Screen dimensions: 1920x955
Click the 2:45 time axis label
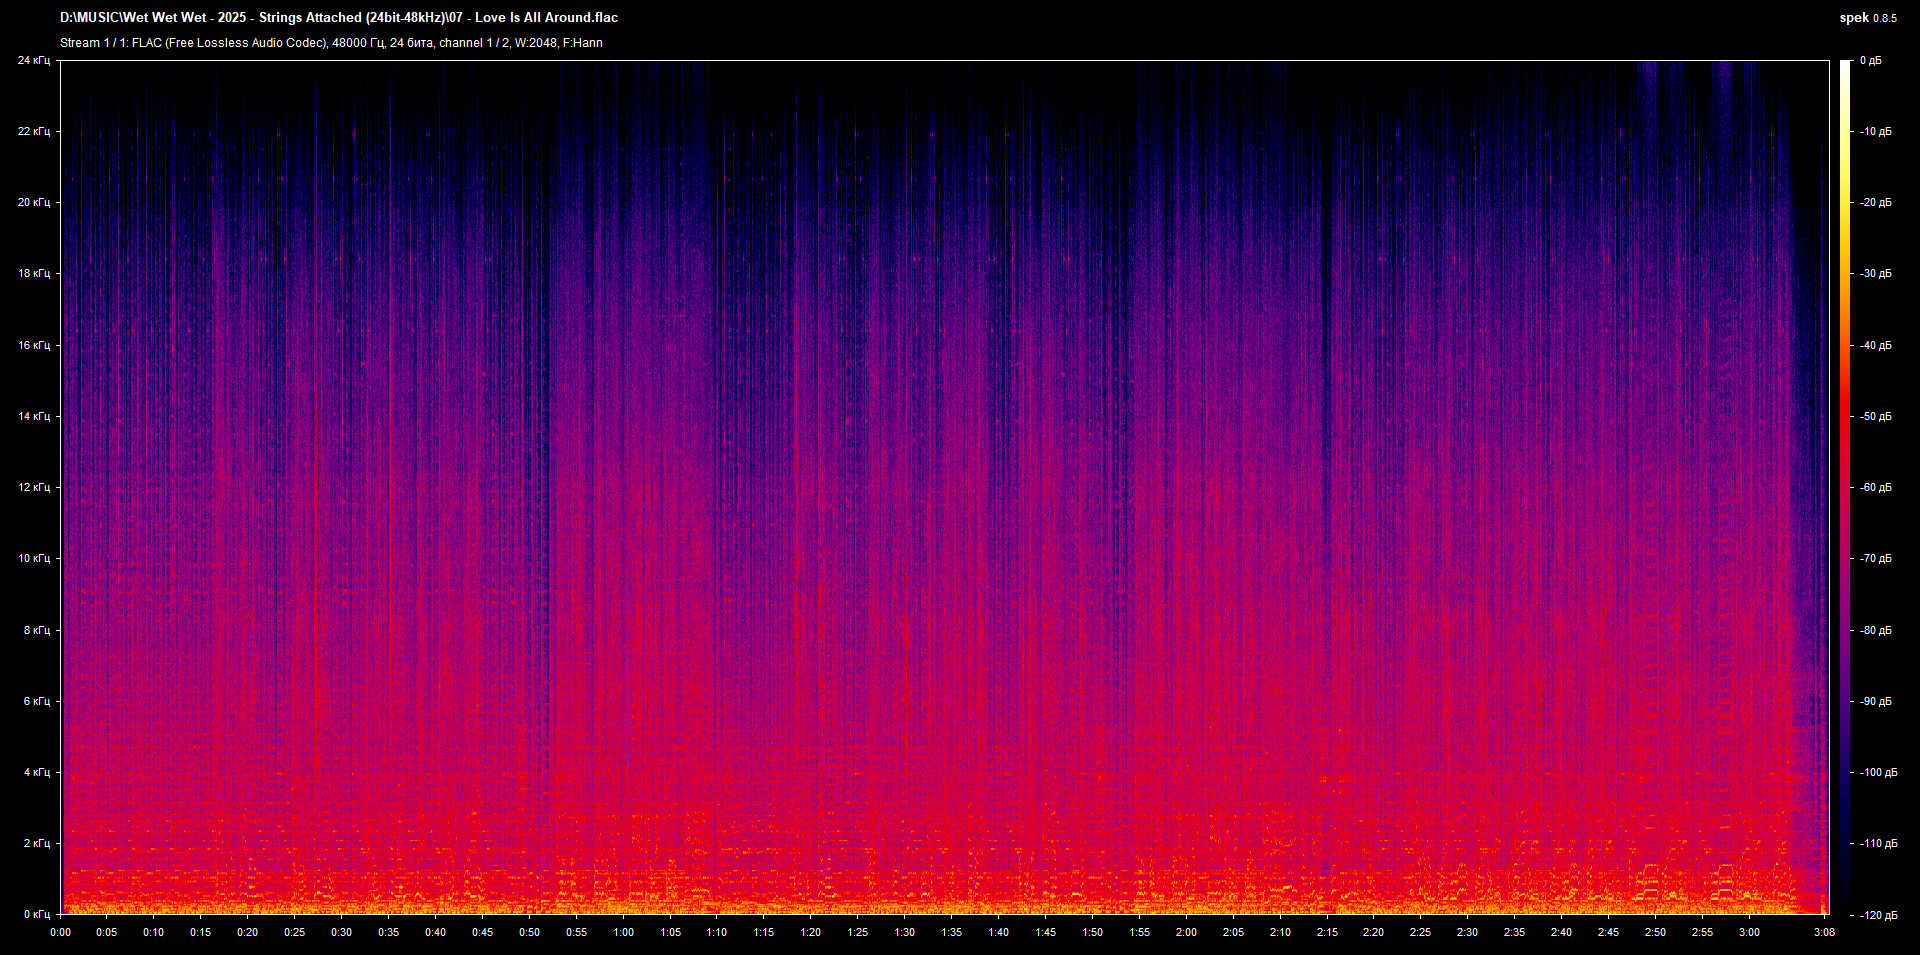coord(1609,933)
